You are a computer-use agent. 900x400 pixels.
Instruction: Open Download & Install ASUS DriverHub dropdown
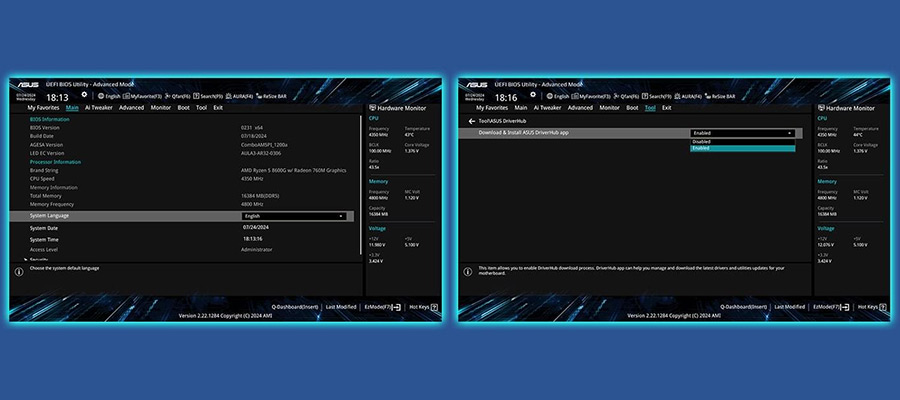click(x=742, y=133)
